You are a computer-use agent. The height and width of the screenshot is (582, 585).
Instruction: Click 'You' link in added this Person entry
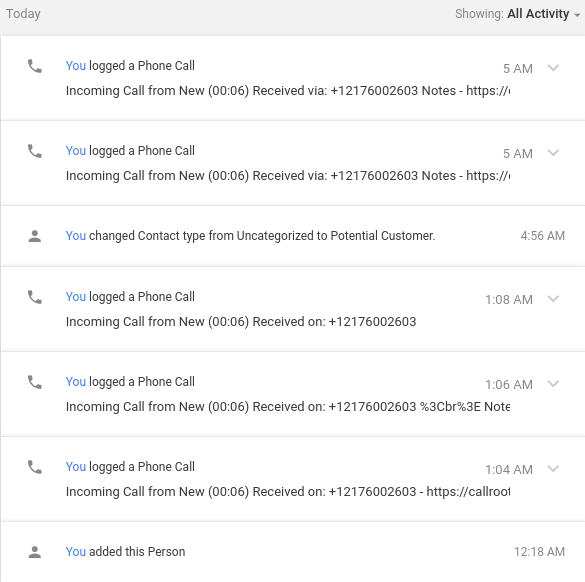point(76,552)
